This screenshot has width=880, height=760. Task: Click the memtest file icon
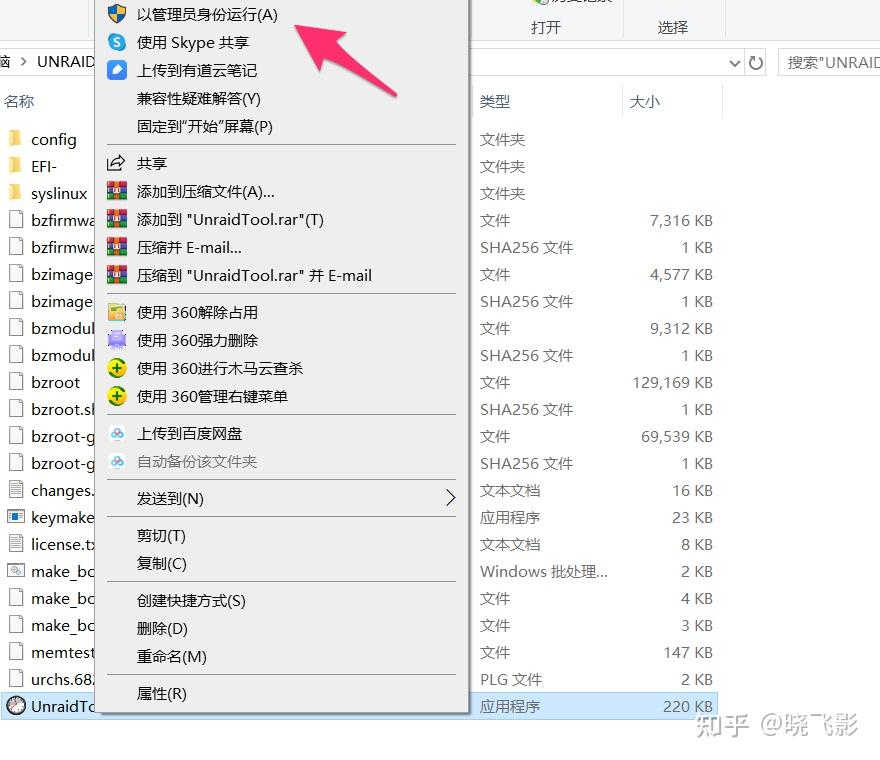tap(16, 652)
